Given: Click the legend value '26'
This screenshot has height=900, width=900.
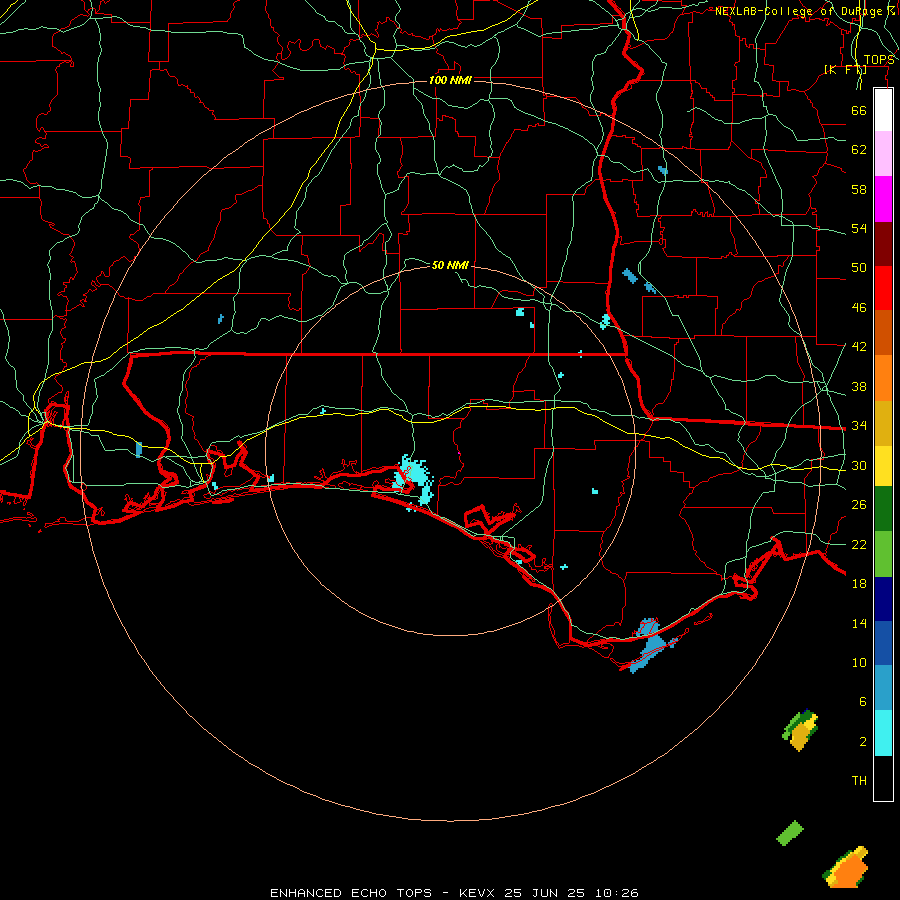Looking at the screenshot, I should [x=859, y=505].
